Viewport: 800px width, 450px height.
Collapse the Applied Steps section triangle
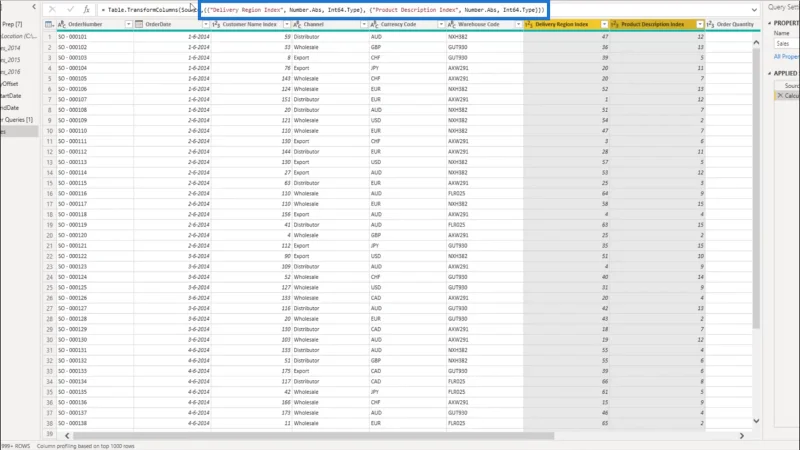pos(769,73)
